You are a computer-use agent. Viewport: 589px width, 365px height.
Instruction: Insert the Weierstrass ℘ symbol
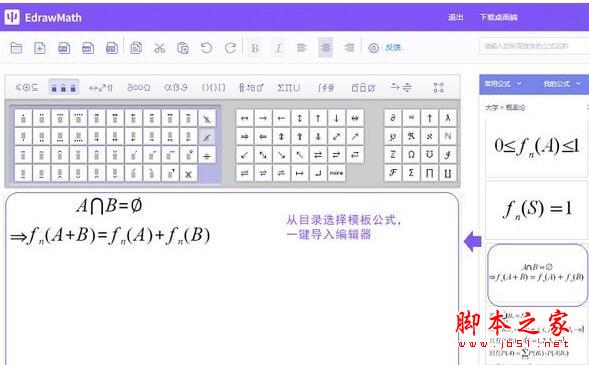pyautogui.click(x=393, y=136)
